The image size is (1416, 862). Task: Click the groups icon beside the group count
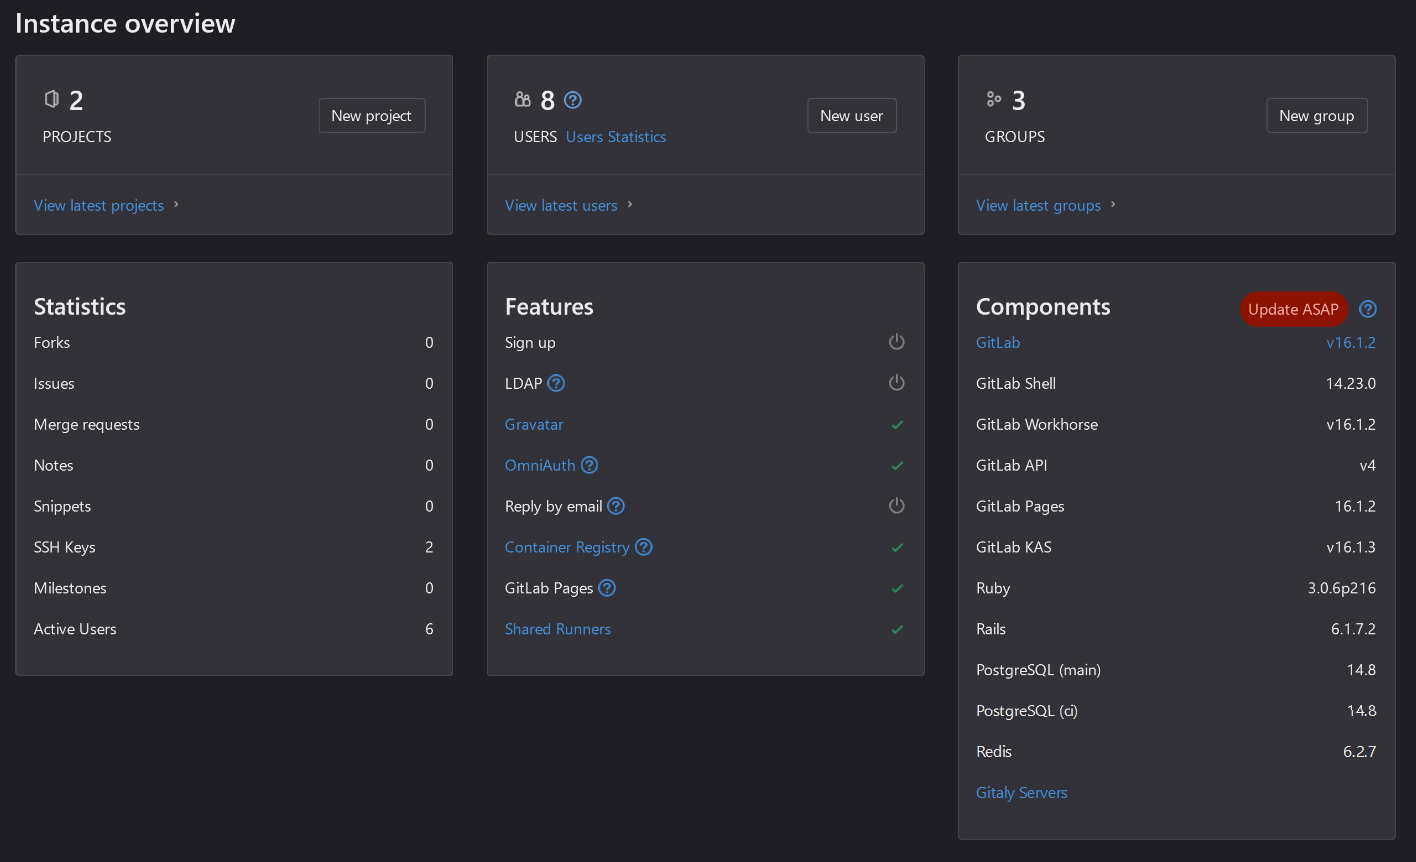(992, 99)
